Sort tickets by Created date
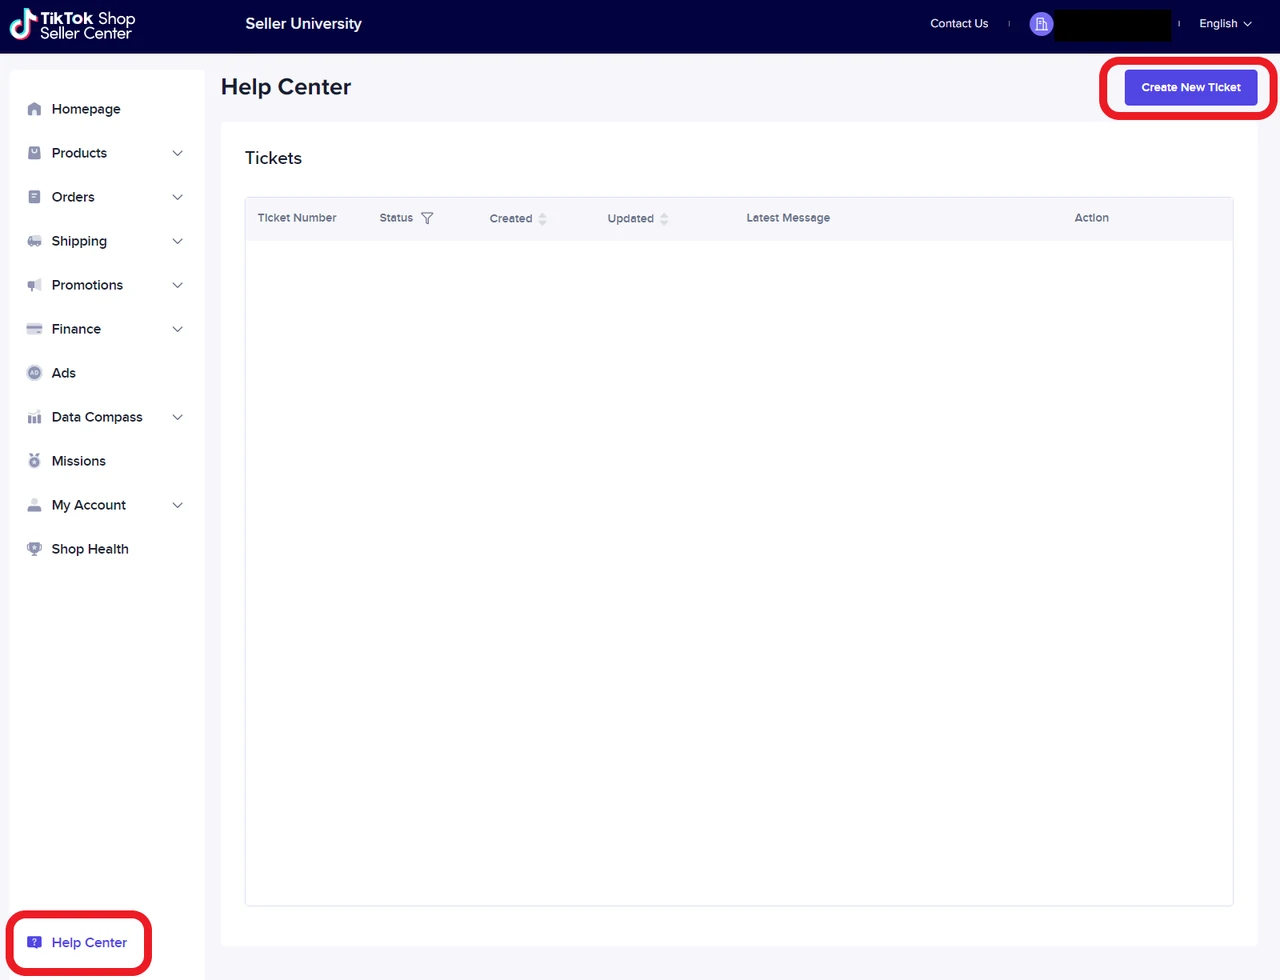This screenshot has height=980, width=1280. [x=542, y=219]
